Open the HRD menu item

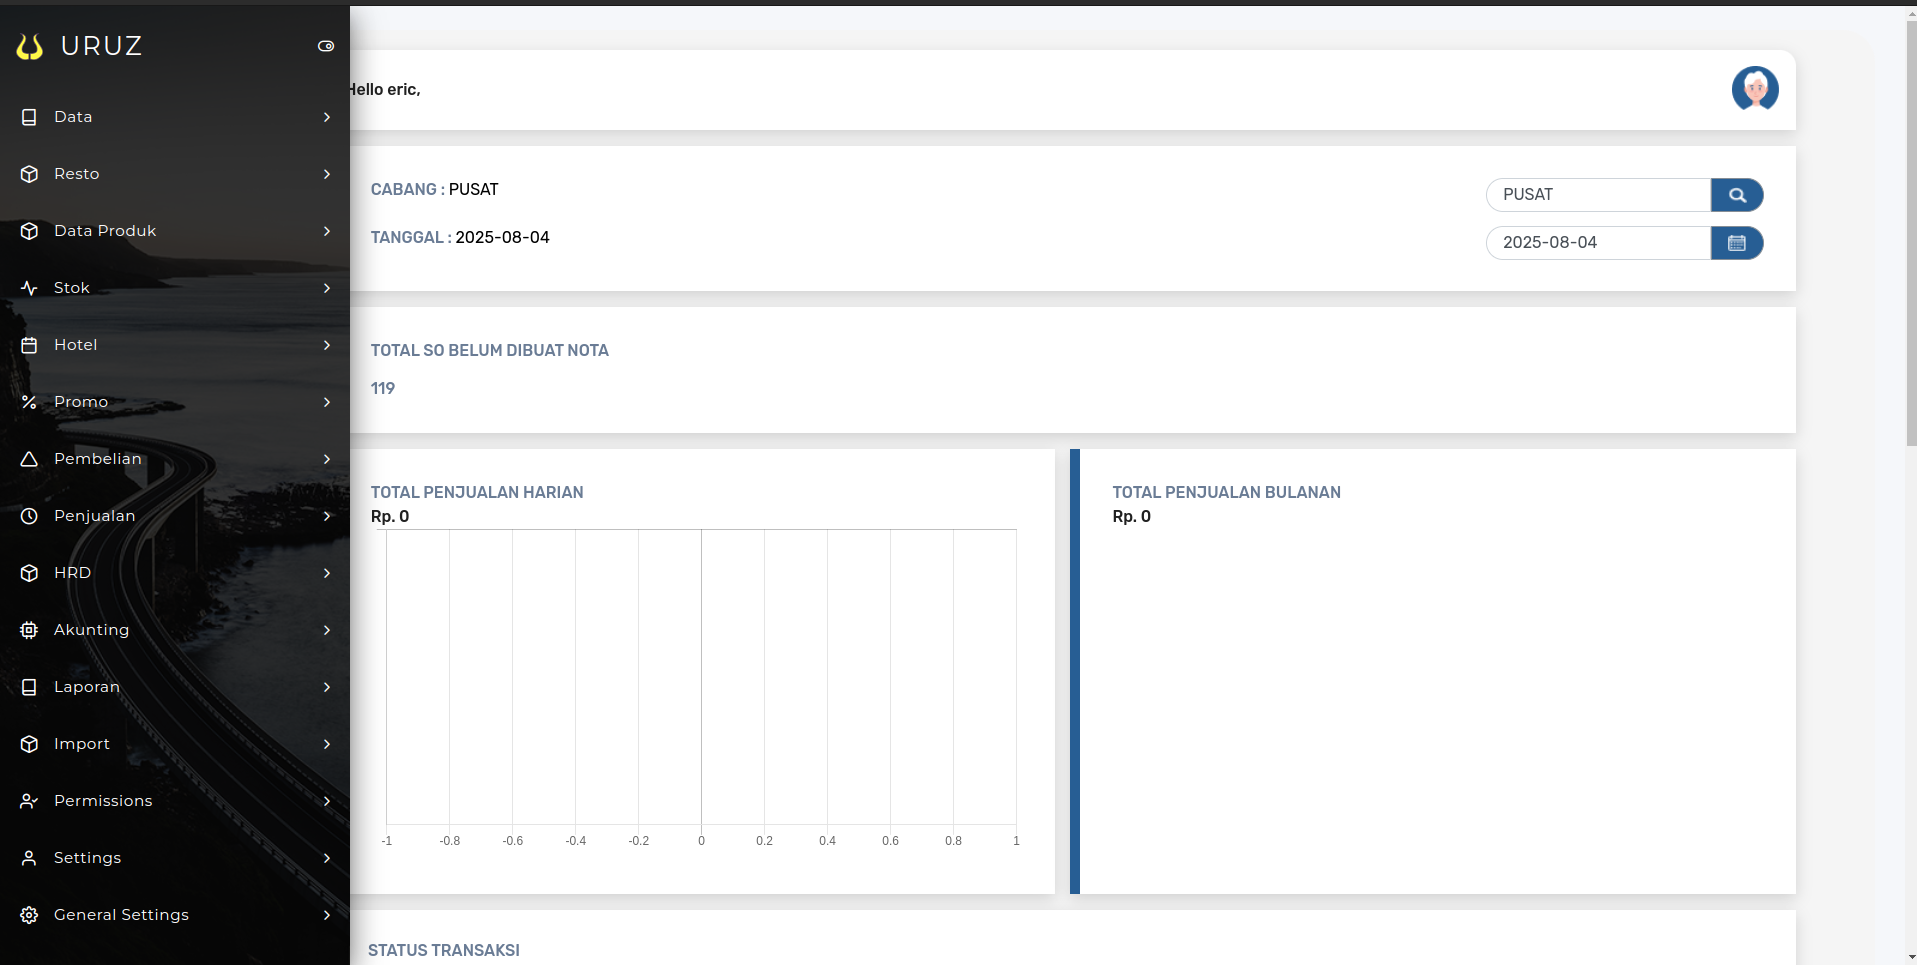coord(72,573)
